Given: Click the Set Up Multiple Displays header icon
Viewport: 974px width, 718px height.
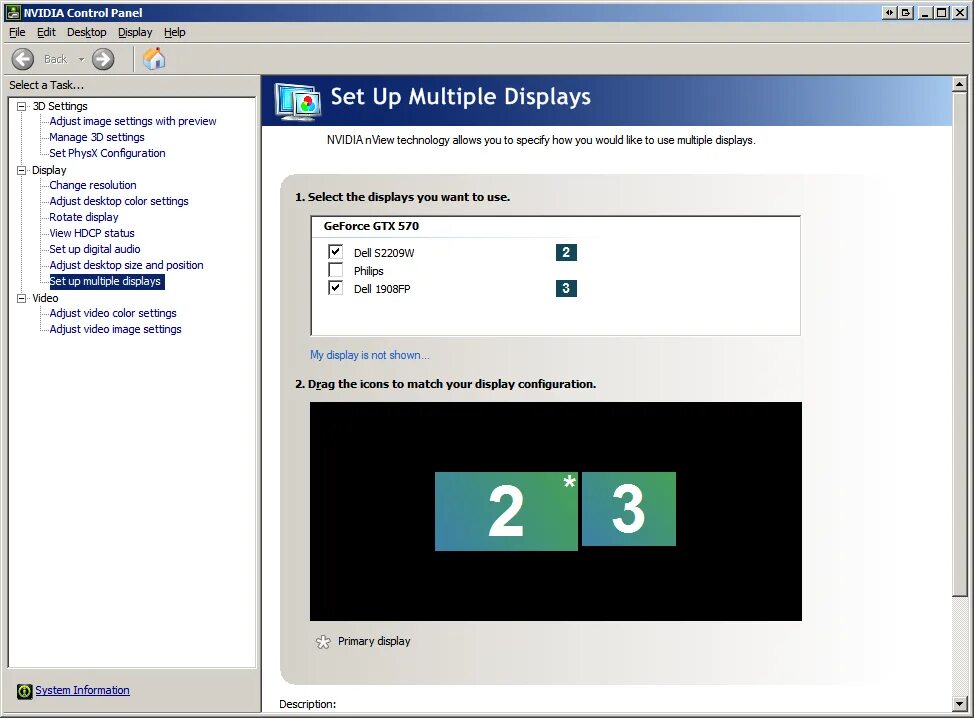Looking at the screenshot, I should (x=299, y=101).
